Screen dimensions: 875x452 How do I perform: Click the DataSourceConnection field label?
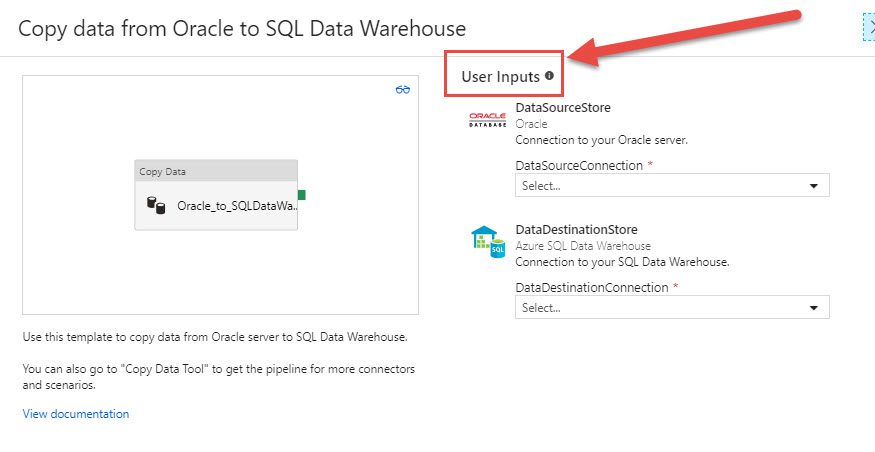(x=579, y=166)
